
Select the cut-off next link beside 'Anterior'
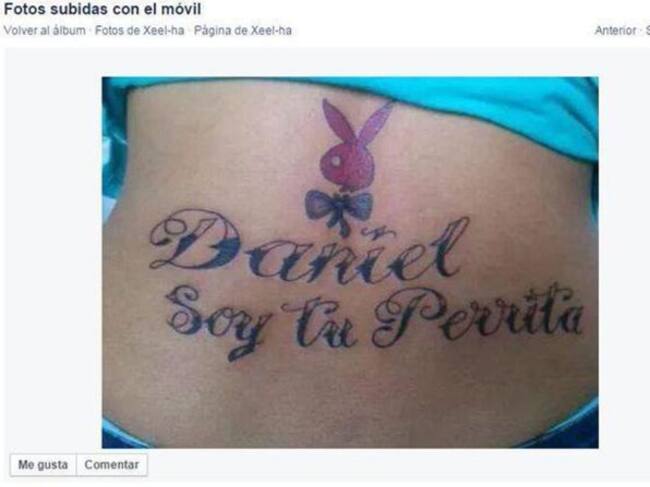click(x=647, y=31)
